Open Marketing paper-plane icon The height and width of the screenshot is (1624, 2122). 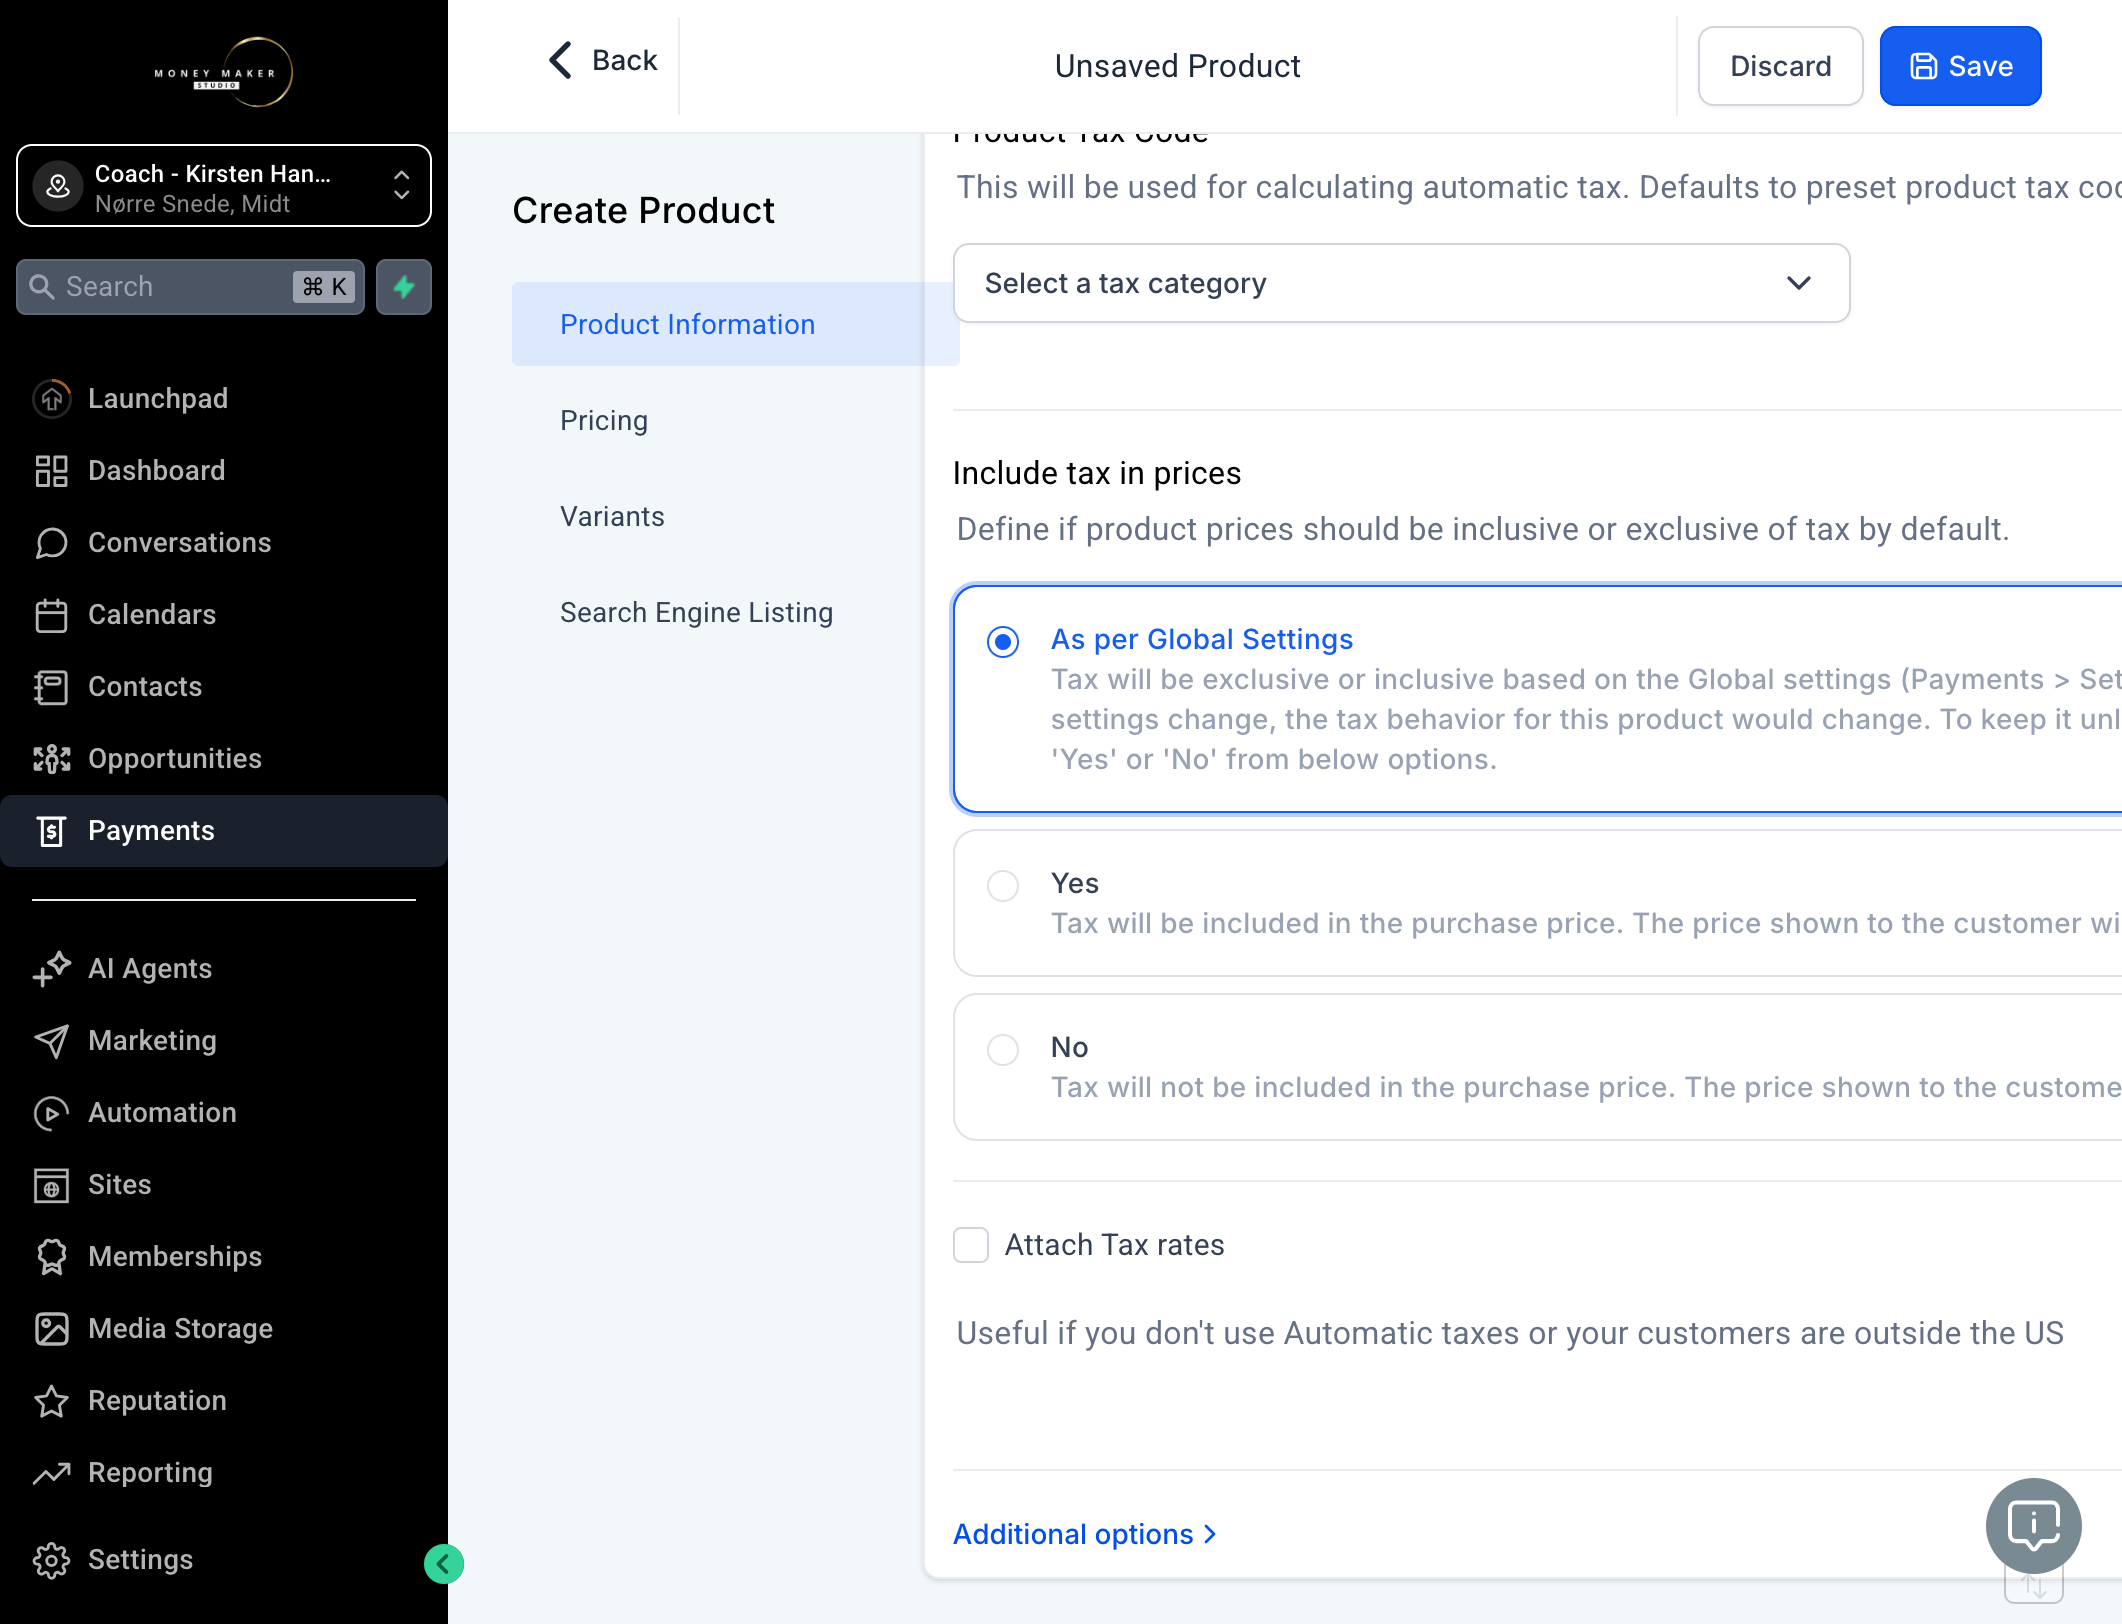click(51, 1040)
